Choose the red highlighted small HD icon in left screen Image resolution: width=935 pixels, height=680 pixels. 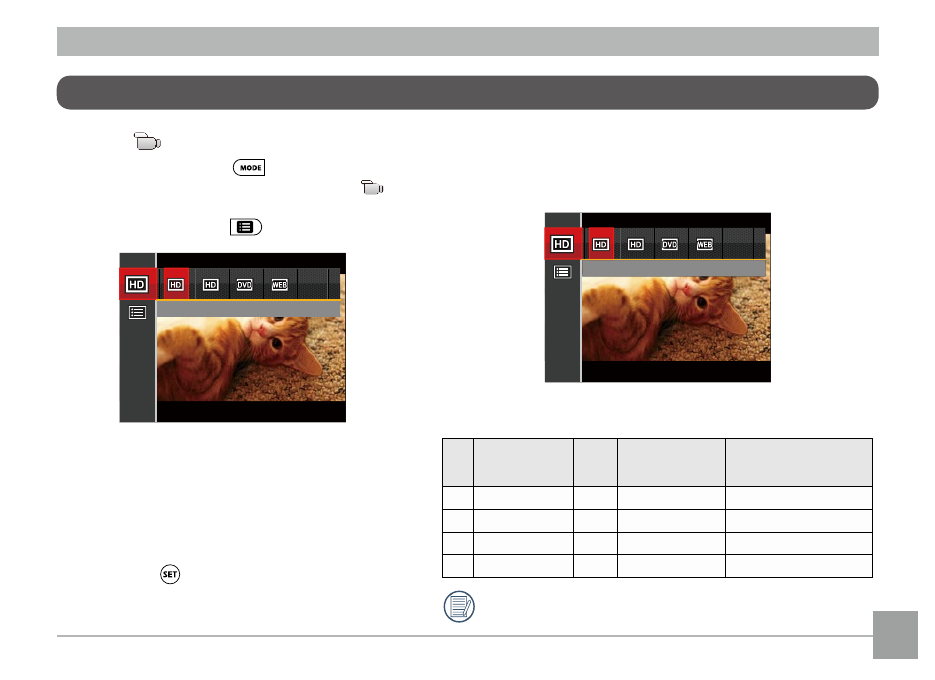[175, 285]
